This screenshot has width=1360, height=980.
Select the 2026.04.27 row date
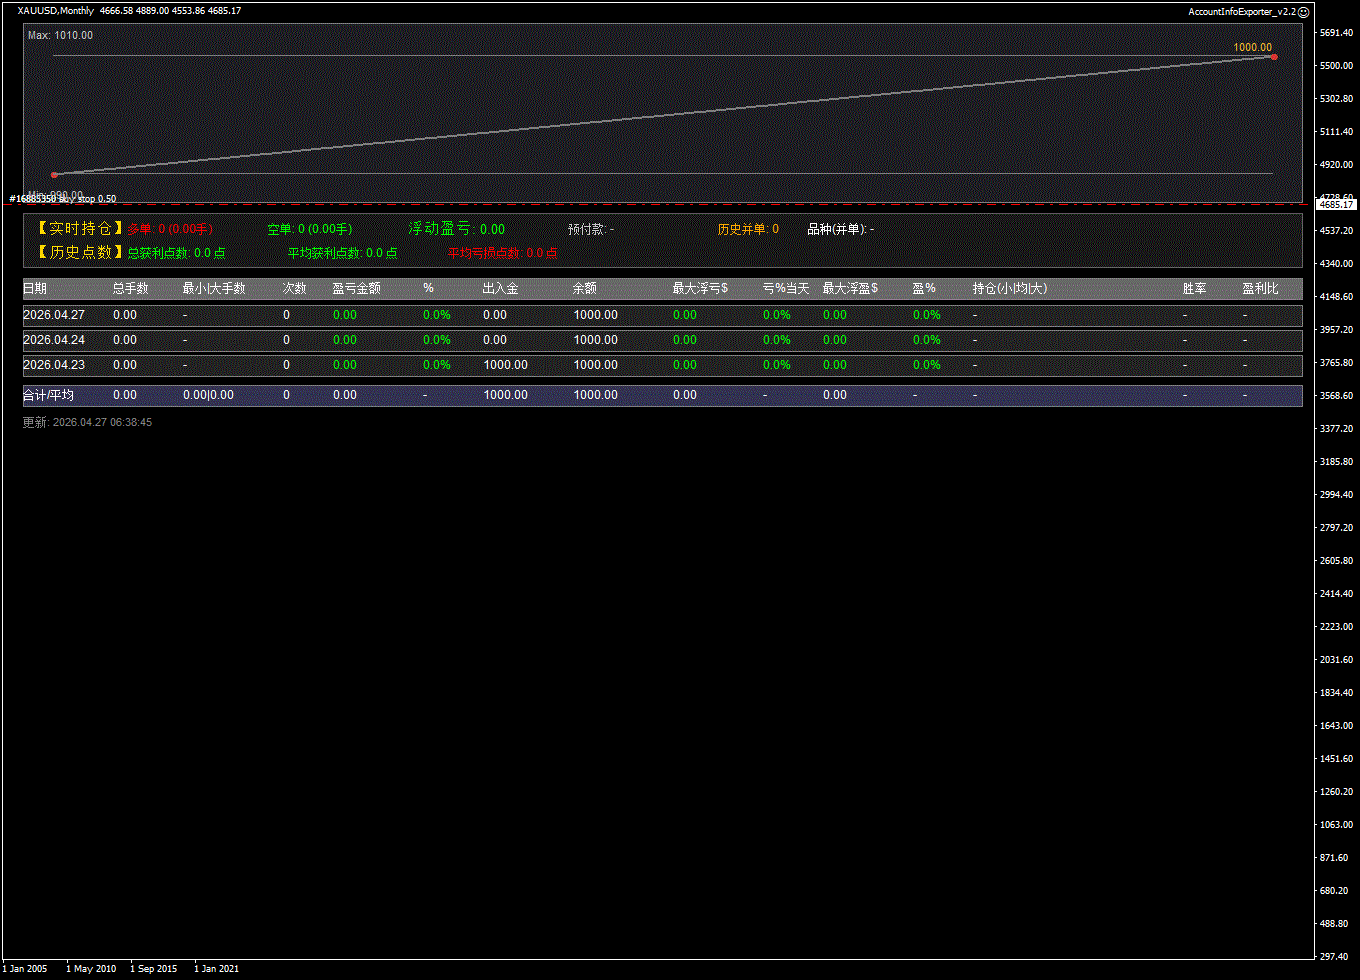54,315
